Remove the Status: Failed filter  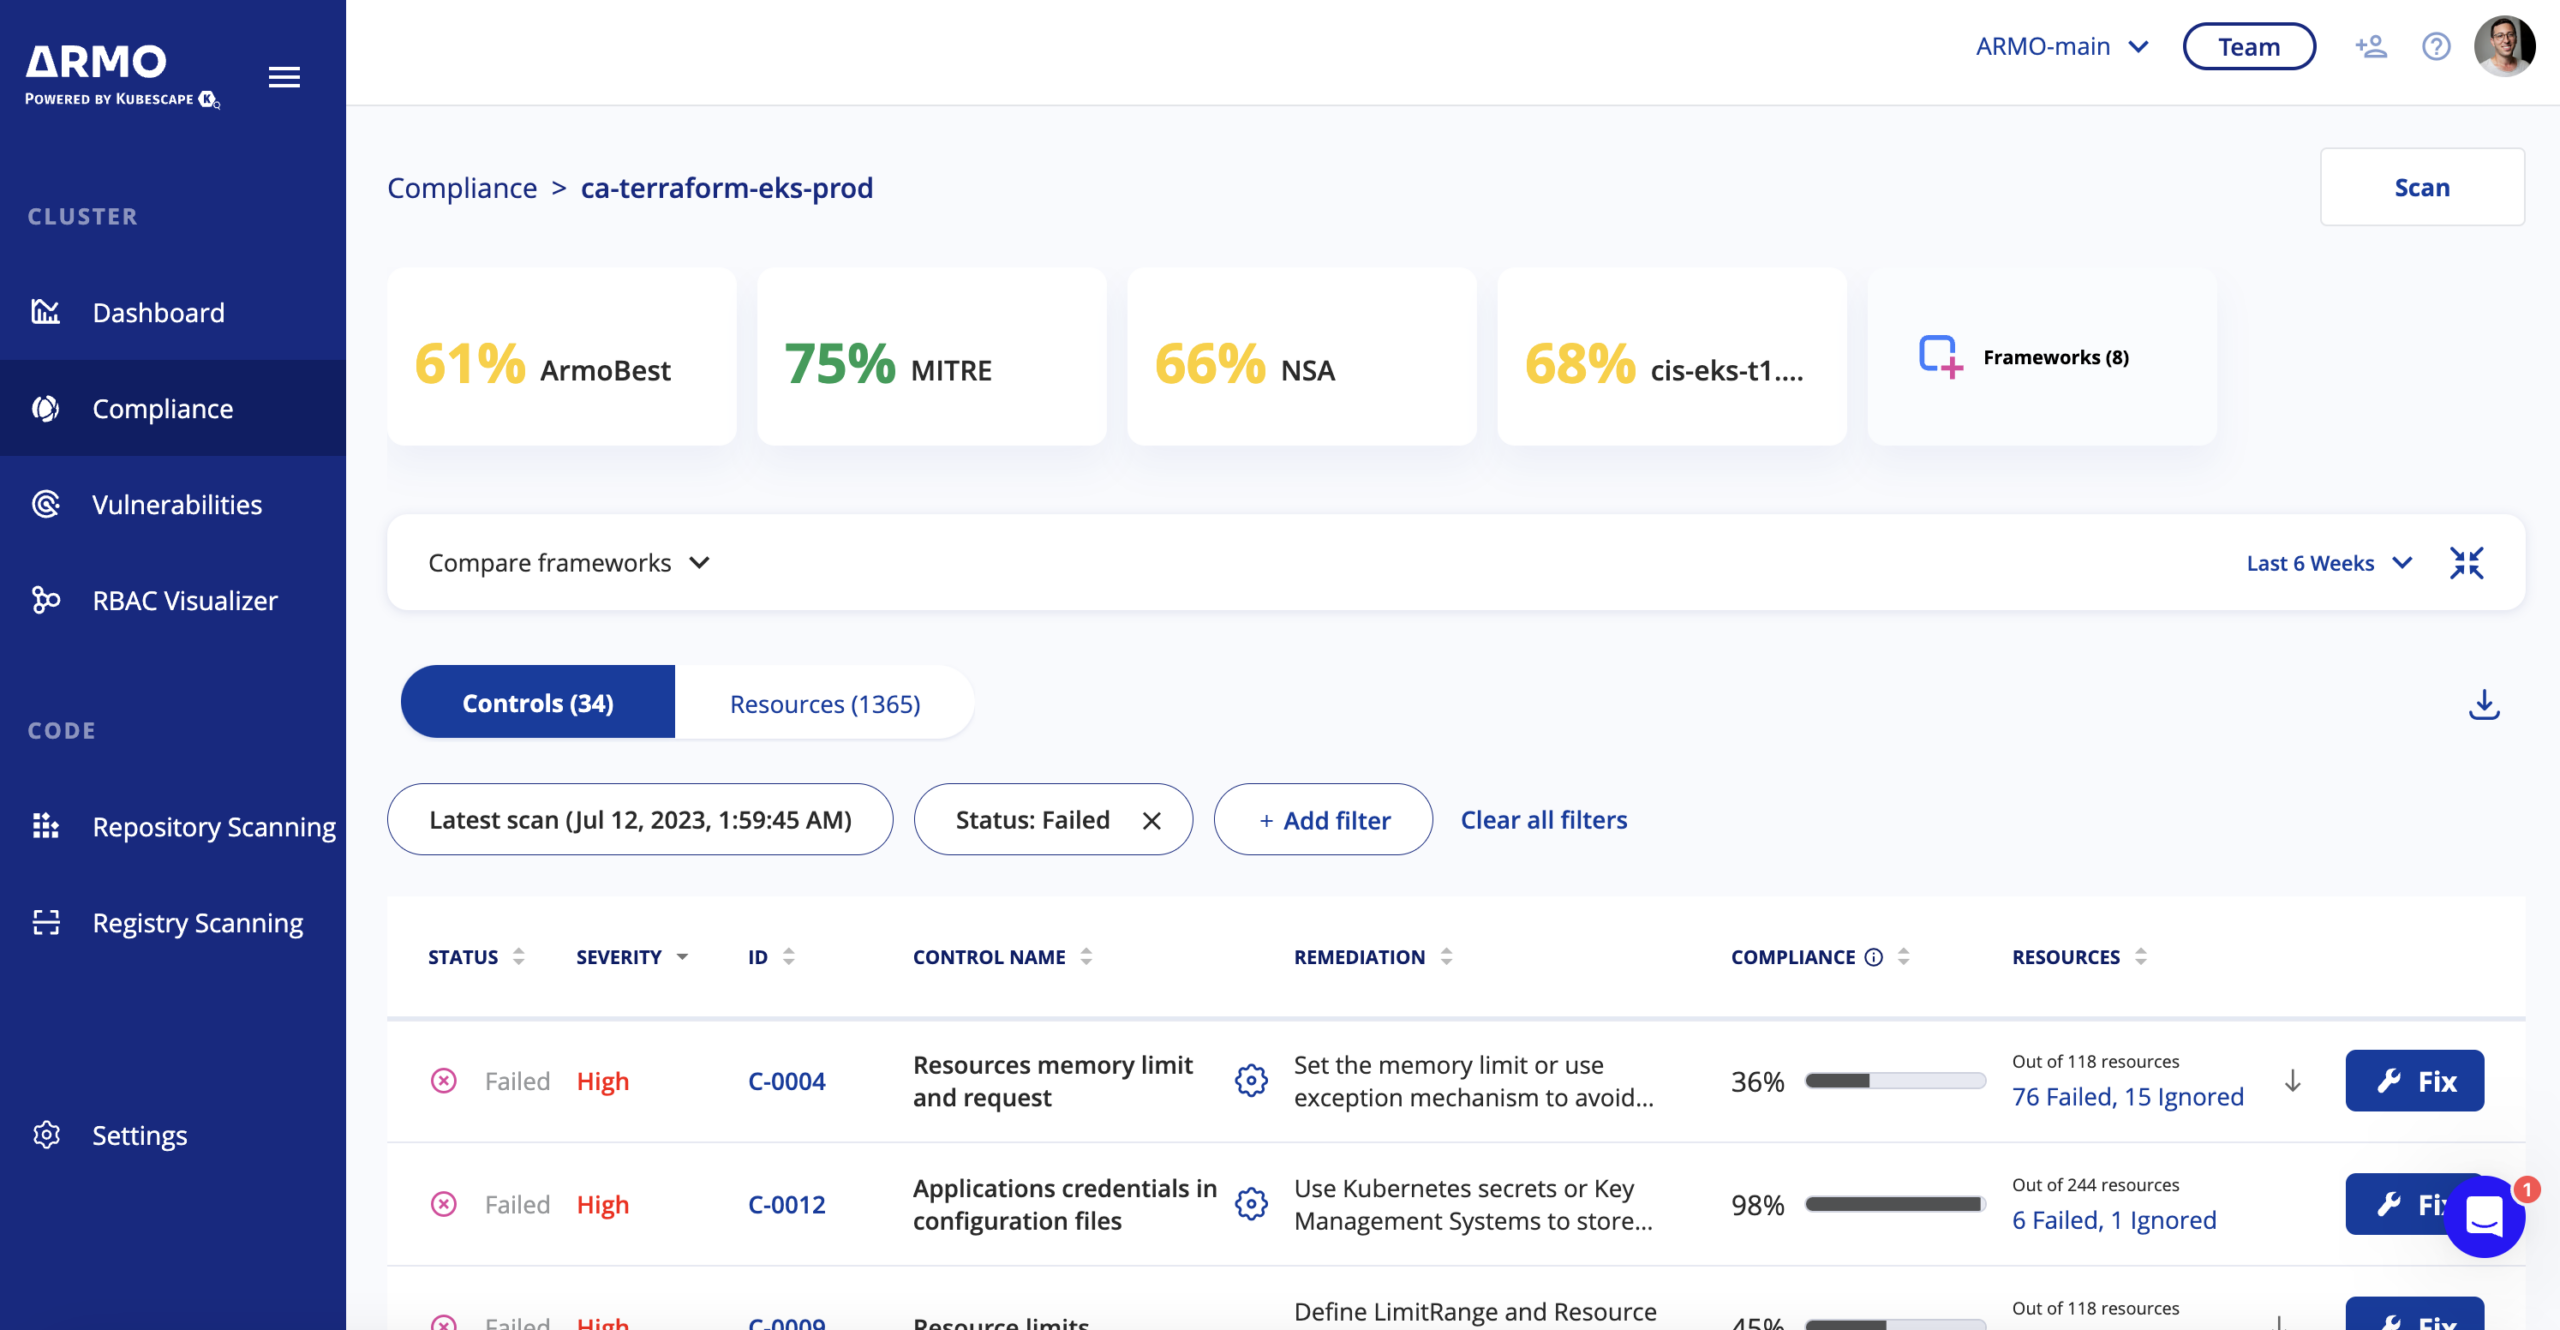point(1152,820)
